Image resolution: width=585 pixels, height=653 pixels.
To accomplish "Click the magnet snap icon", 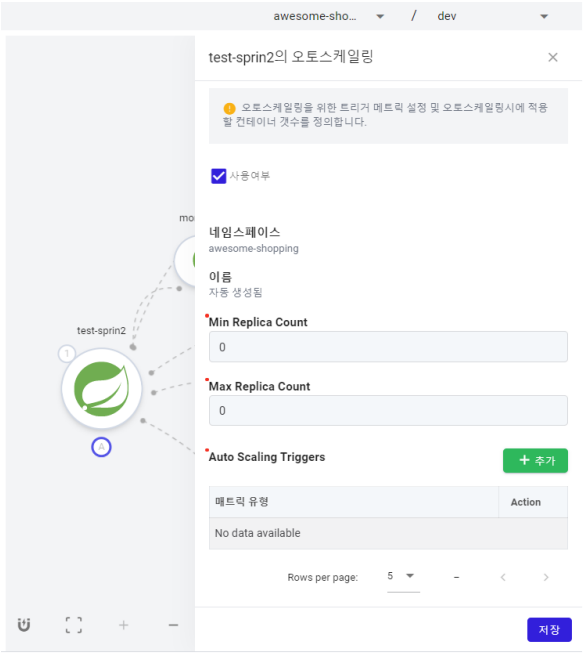I will (24, 625).
